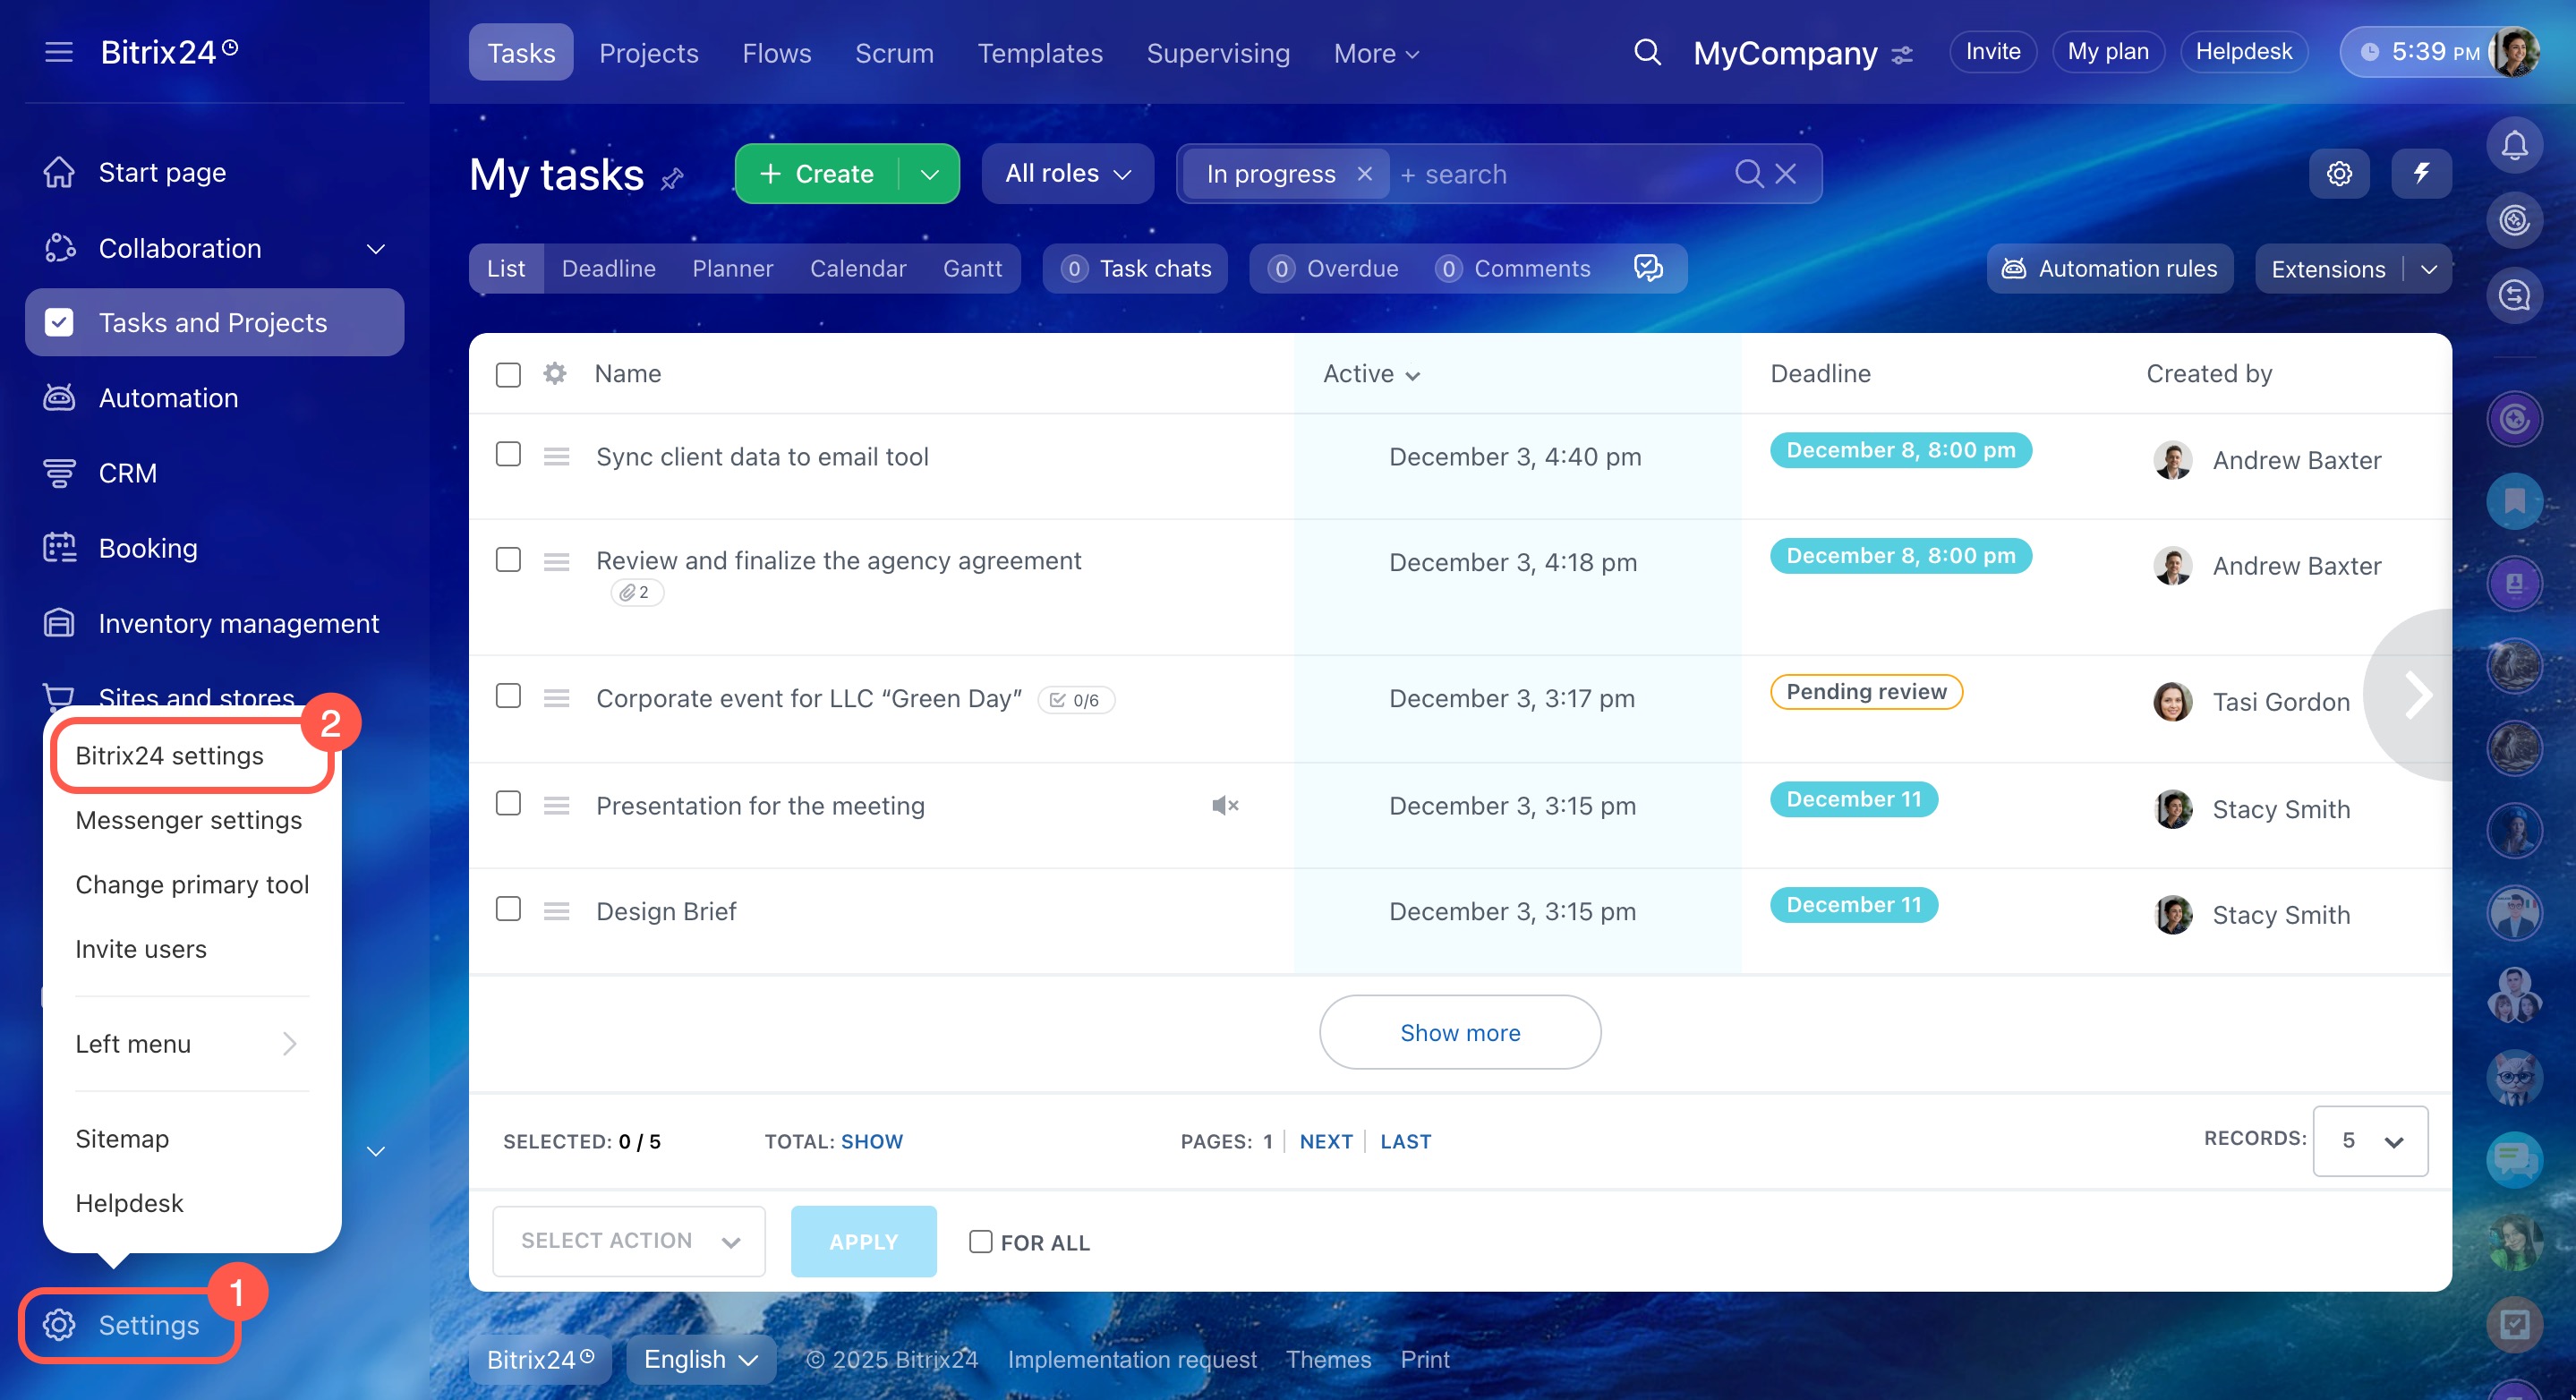Click the task list settings gear icon
Viewport: 2576px width, 1400px height.
click(2339, 174)
